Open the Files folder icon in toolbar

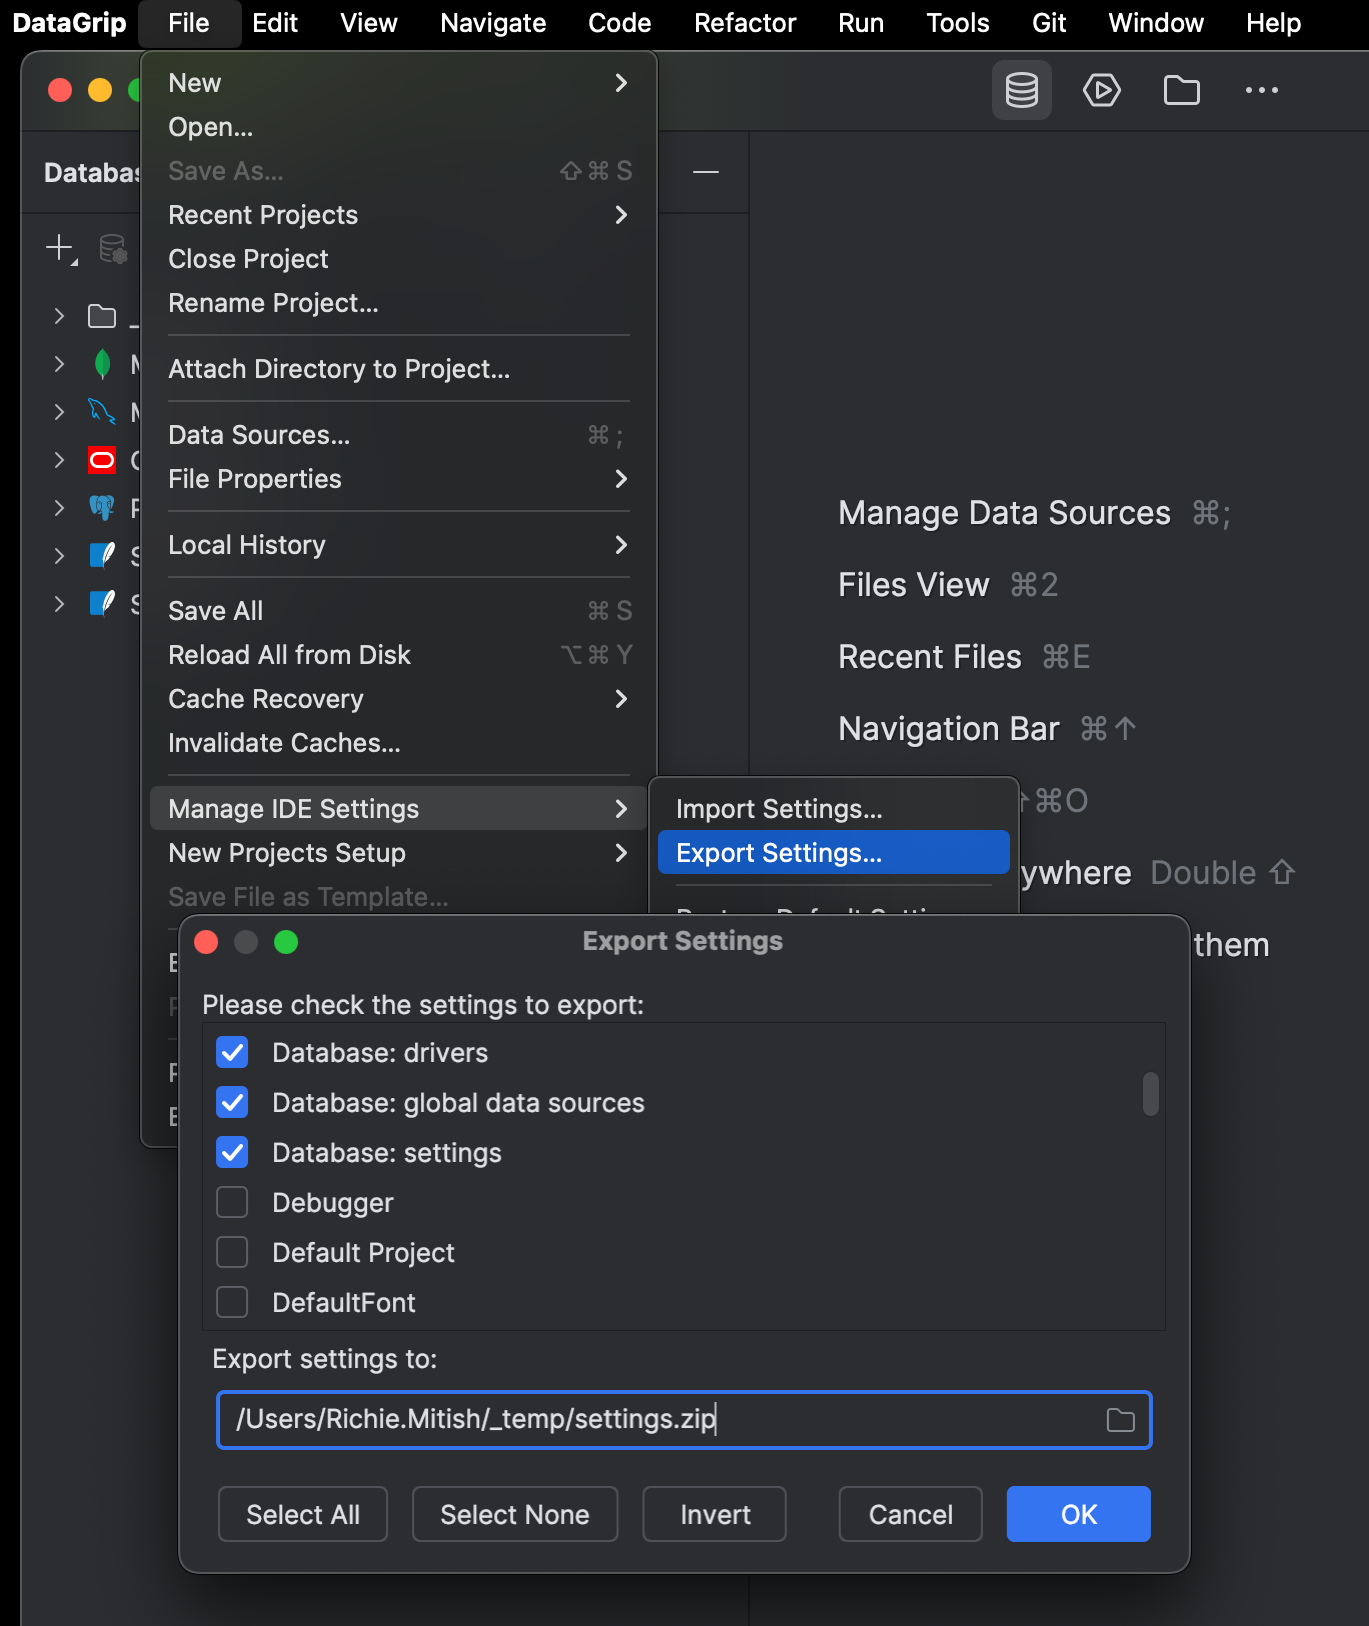1181,90
